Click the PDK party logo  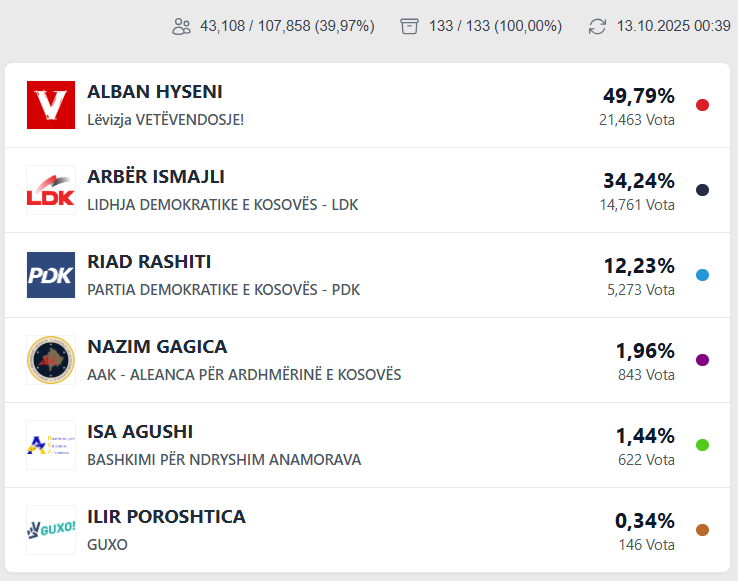click(51, 275)
